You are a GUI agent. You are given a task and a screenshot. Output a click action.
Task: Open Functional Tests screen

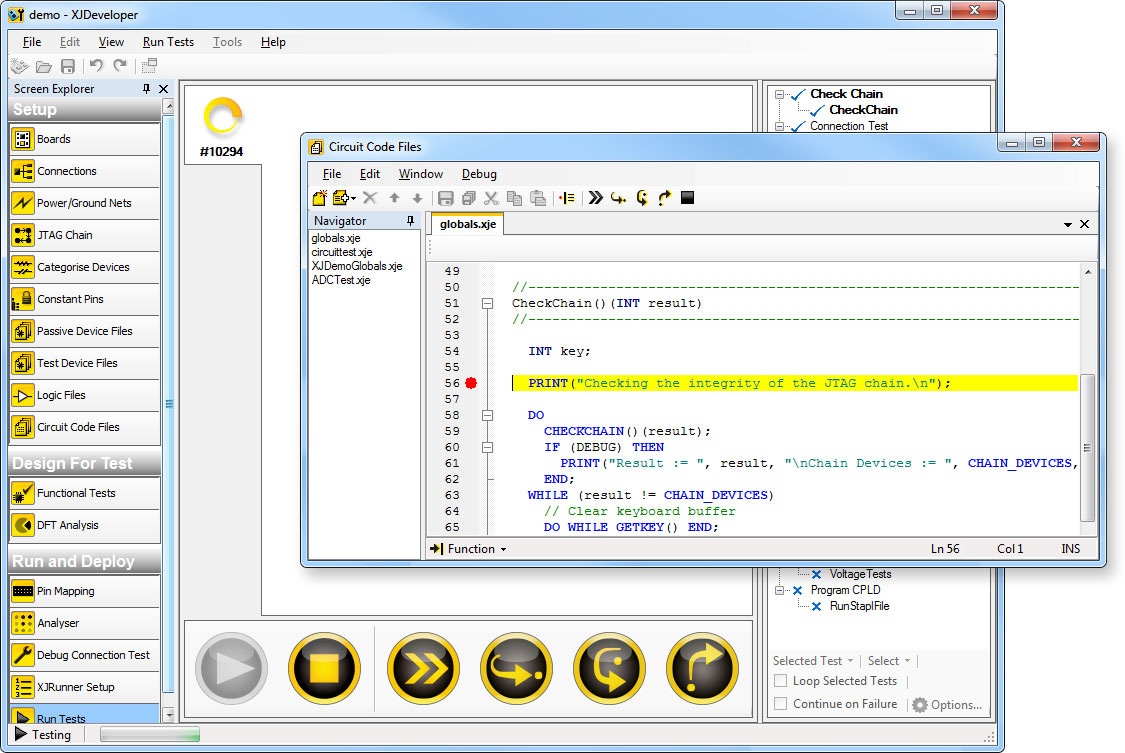click(x=85, y=493)
